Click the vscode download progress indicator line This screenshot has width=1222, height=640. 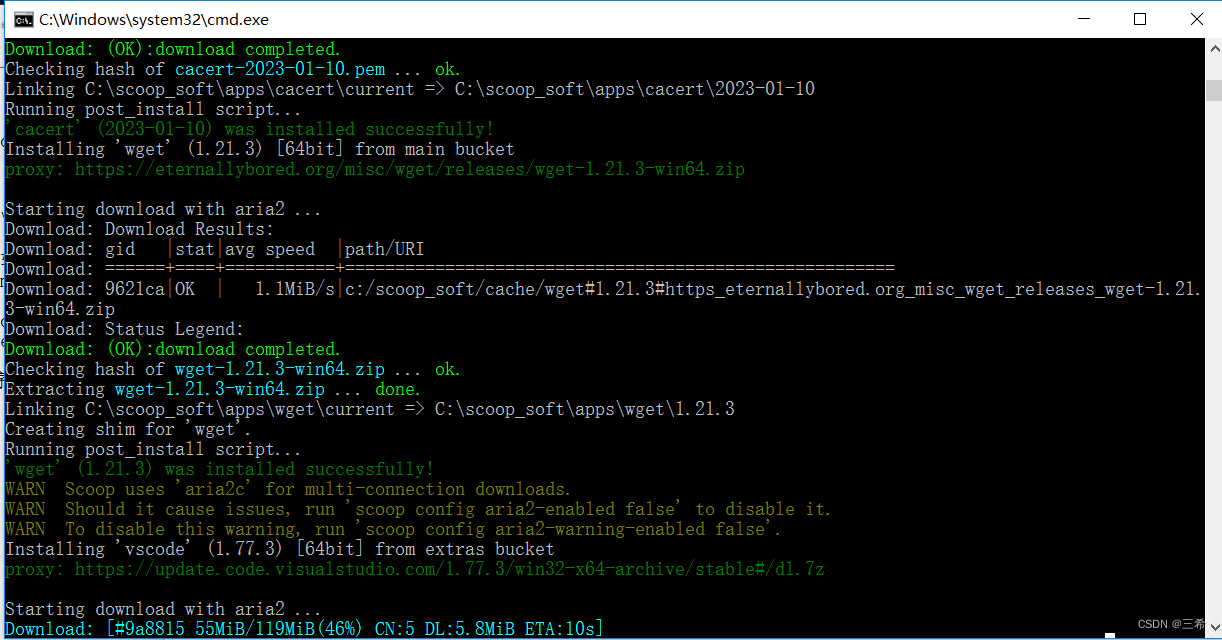[x=300, y=628]
